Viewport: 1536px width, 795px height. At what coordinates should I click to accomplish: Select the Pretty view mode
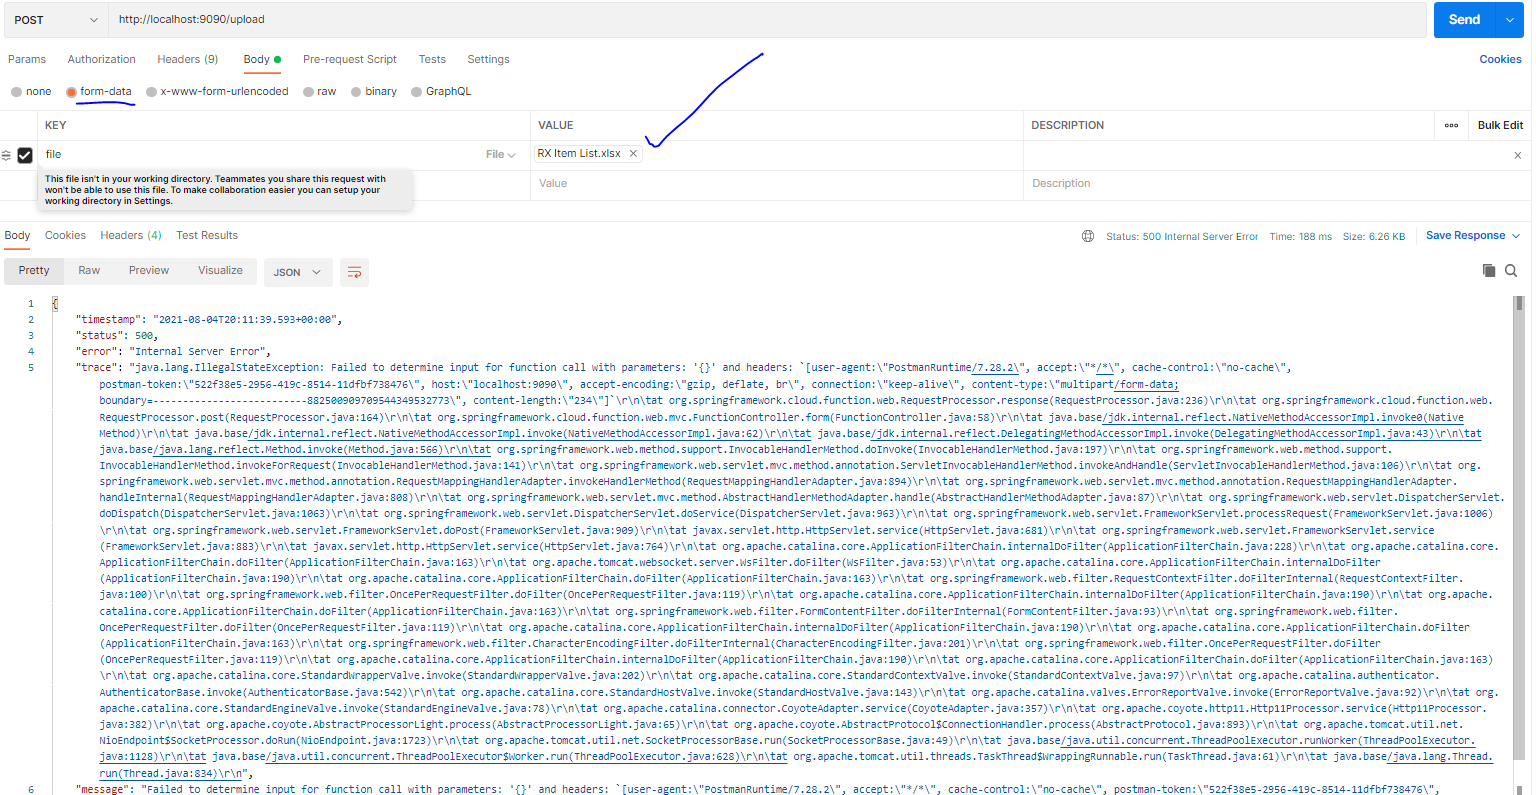(x=34, y=271)
